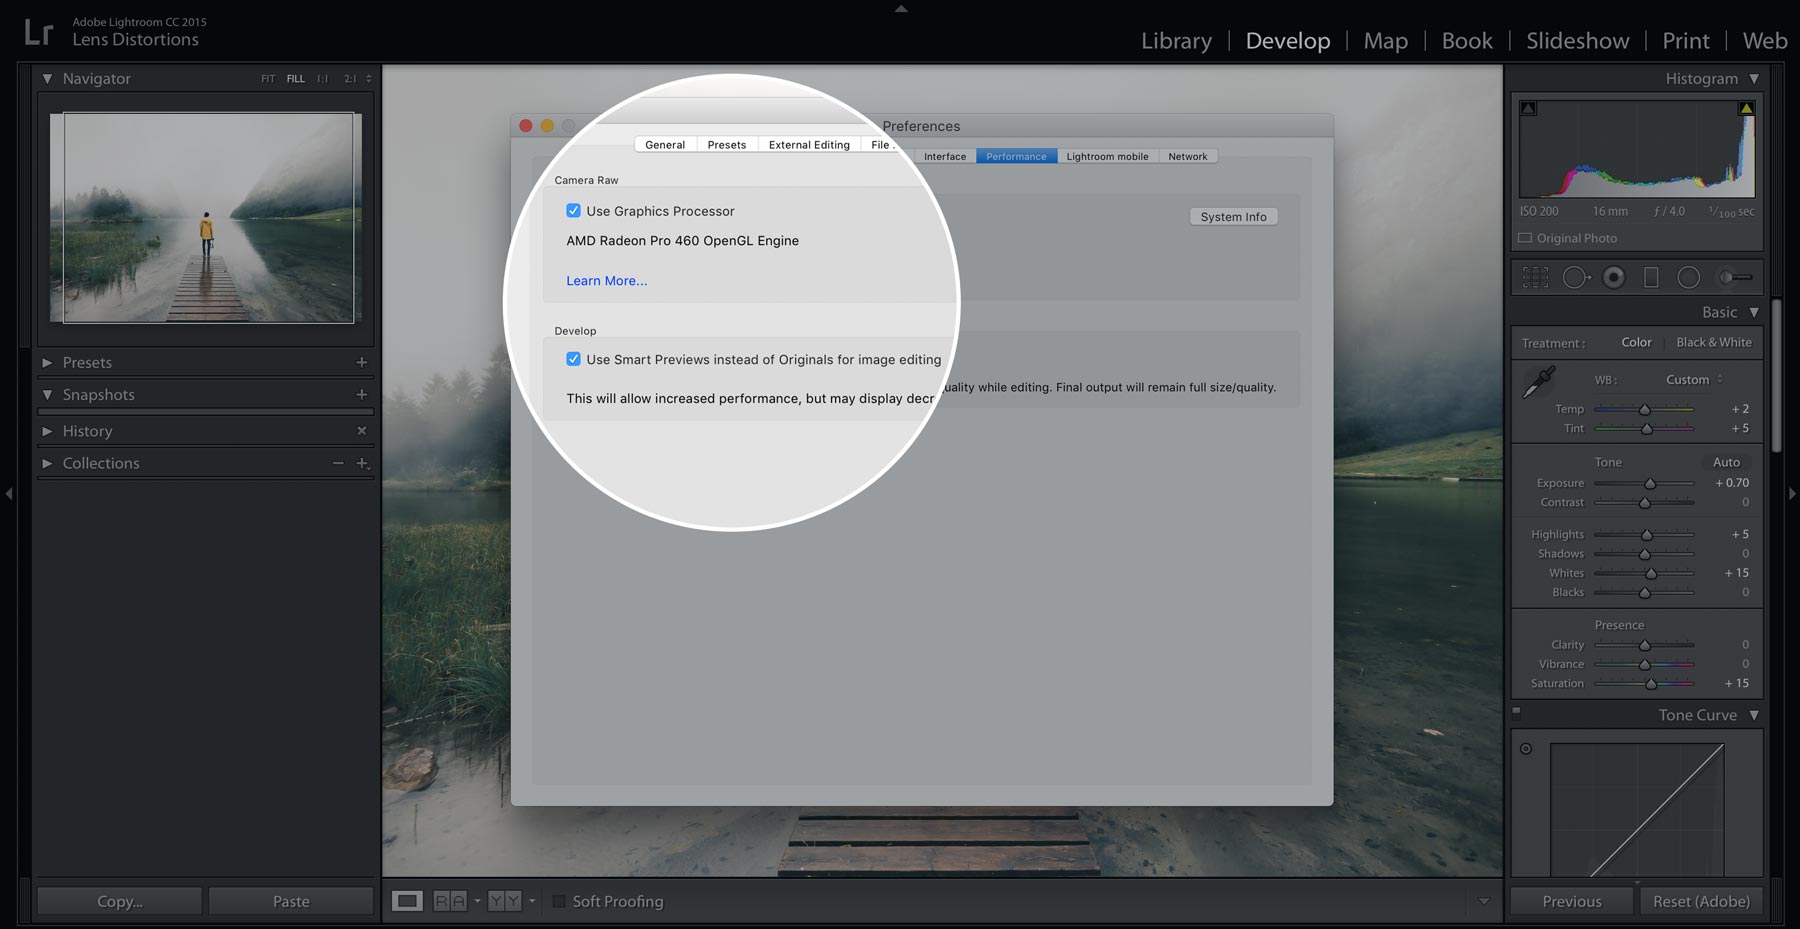The height and width of the screenshot is (929, 1800).
Task: Hide the top module bar arrow
Action: [901, 8]
